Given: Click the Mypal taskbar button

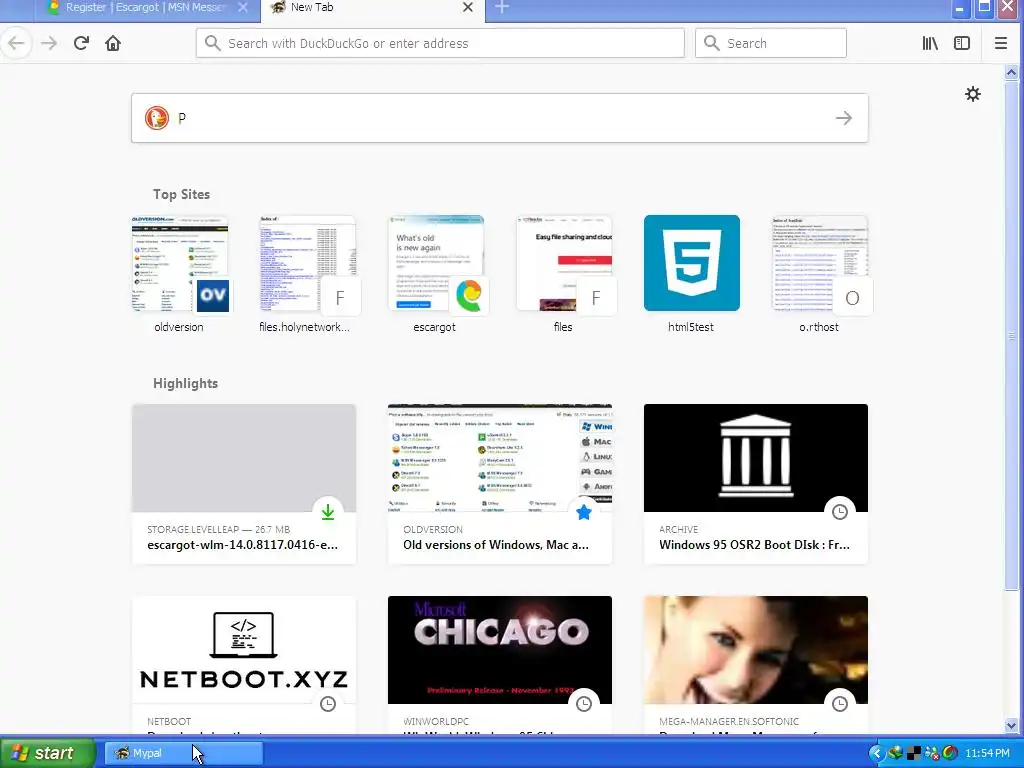Looking at the screenshot, I should click(x=184, y=753).
